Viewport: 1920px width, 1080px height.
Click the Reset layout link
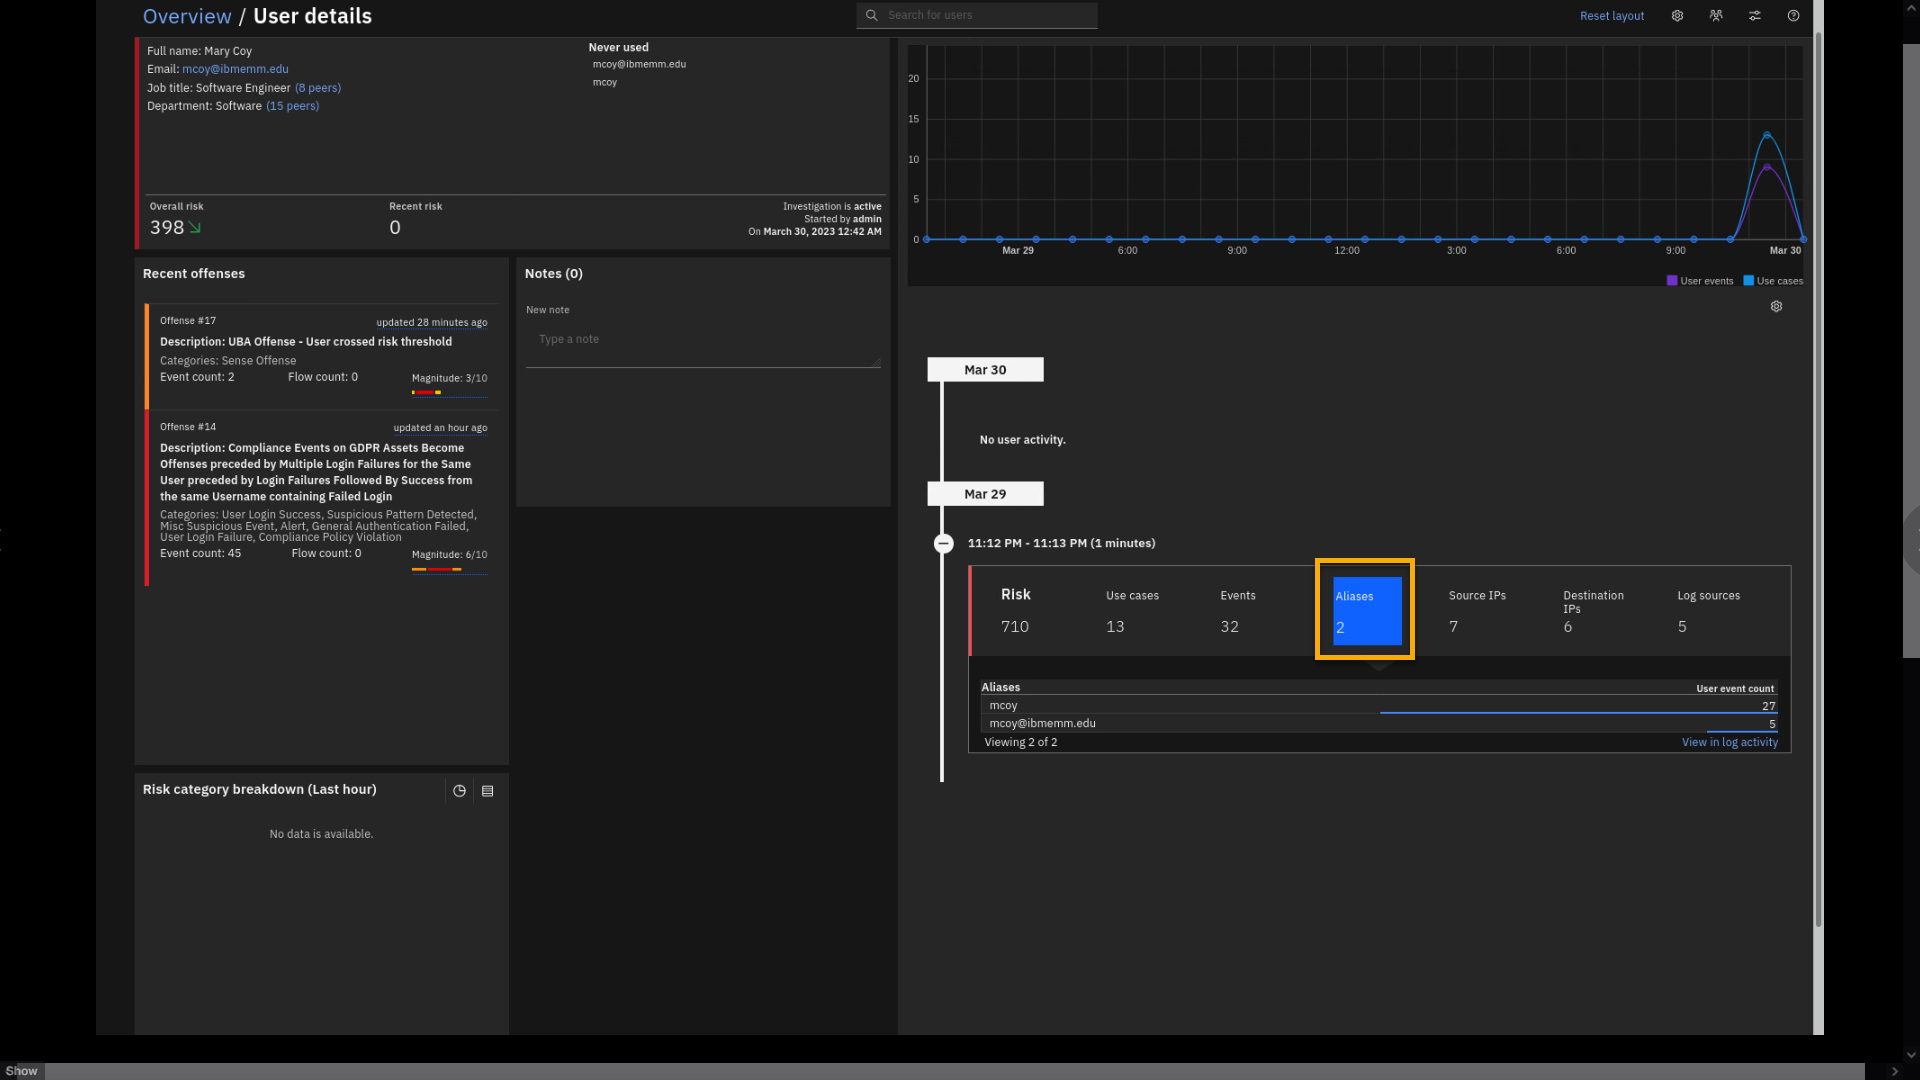coord(1611,16)
